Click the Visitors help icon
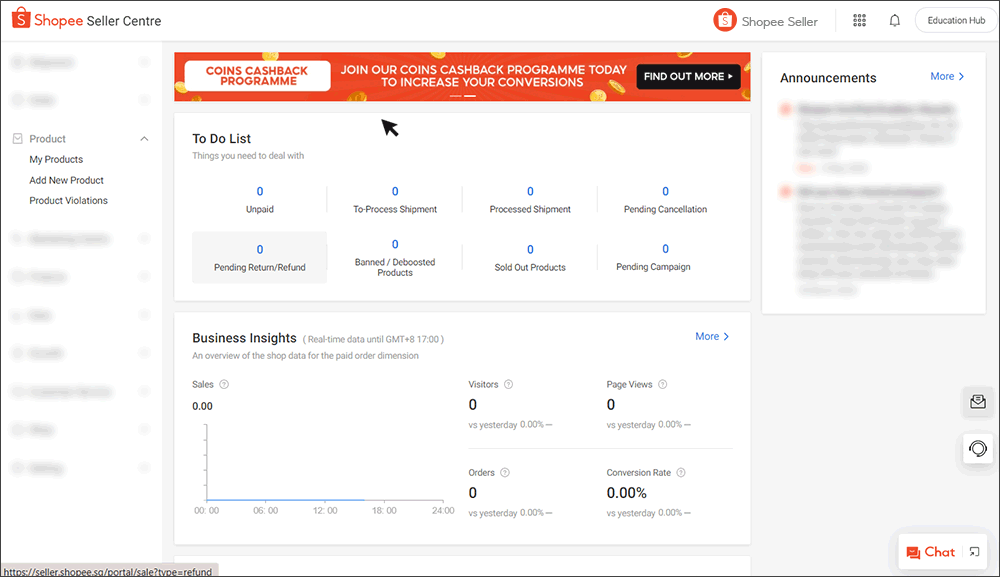Viewport: 1000px width, 577px height. (507, 384)
